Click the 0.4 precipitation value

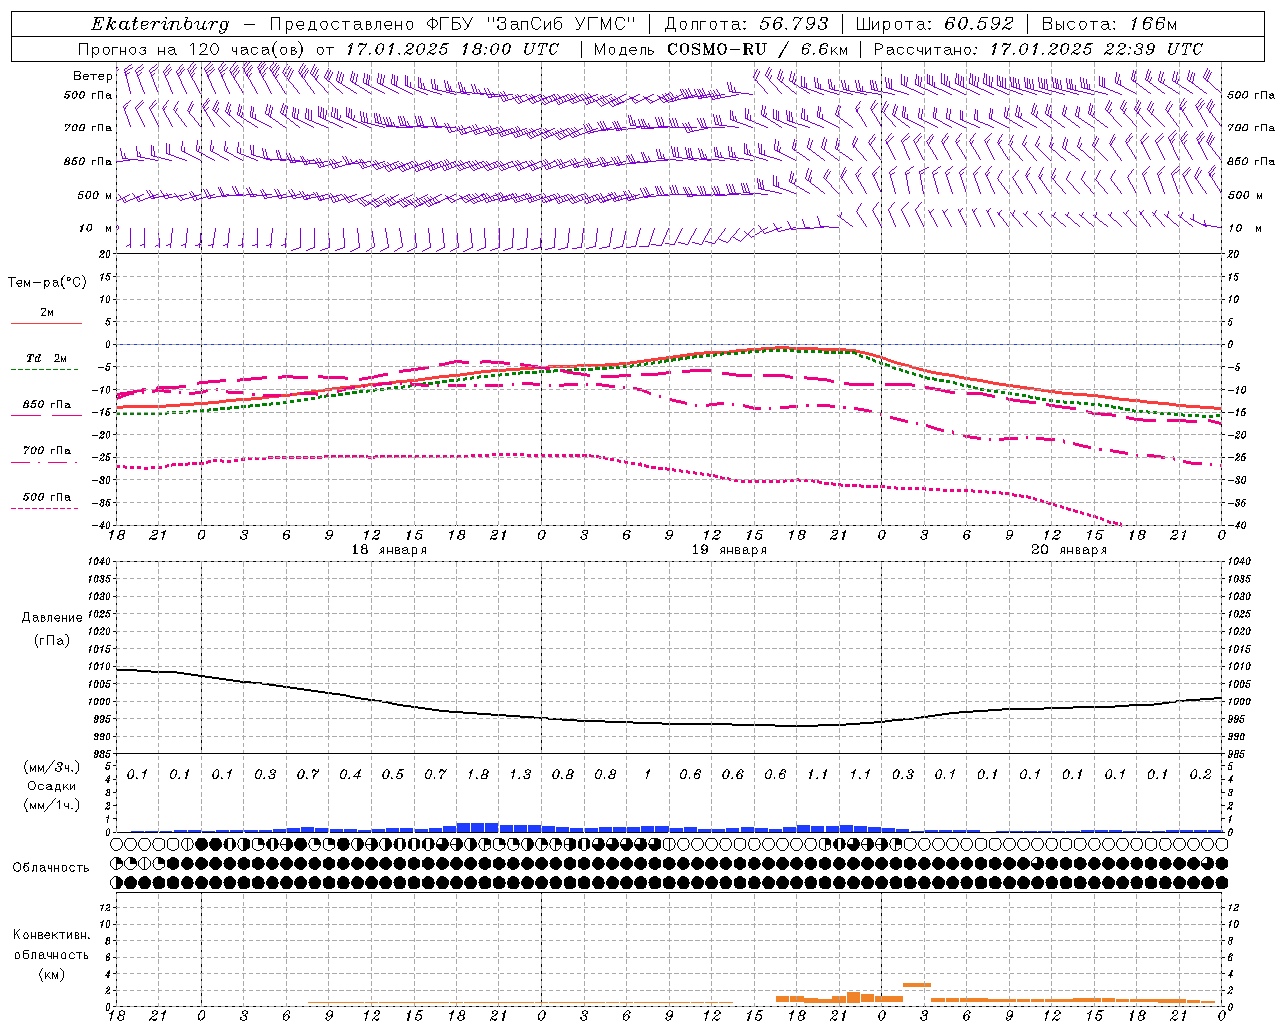350,774
